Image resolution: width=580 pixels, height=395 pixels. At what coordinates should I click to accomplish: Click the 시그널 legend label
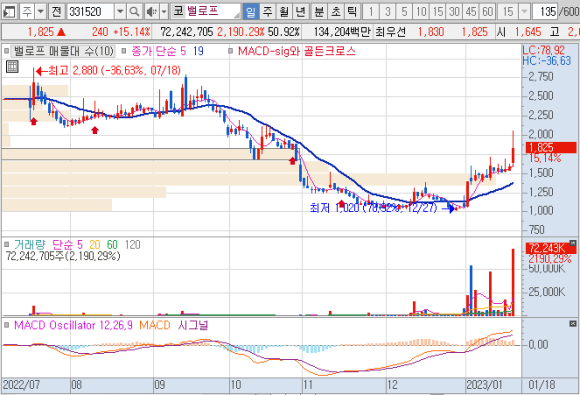(x=193, y=325)
